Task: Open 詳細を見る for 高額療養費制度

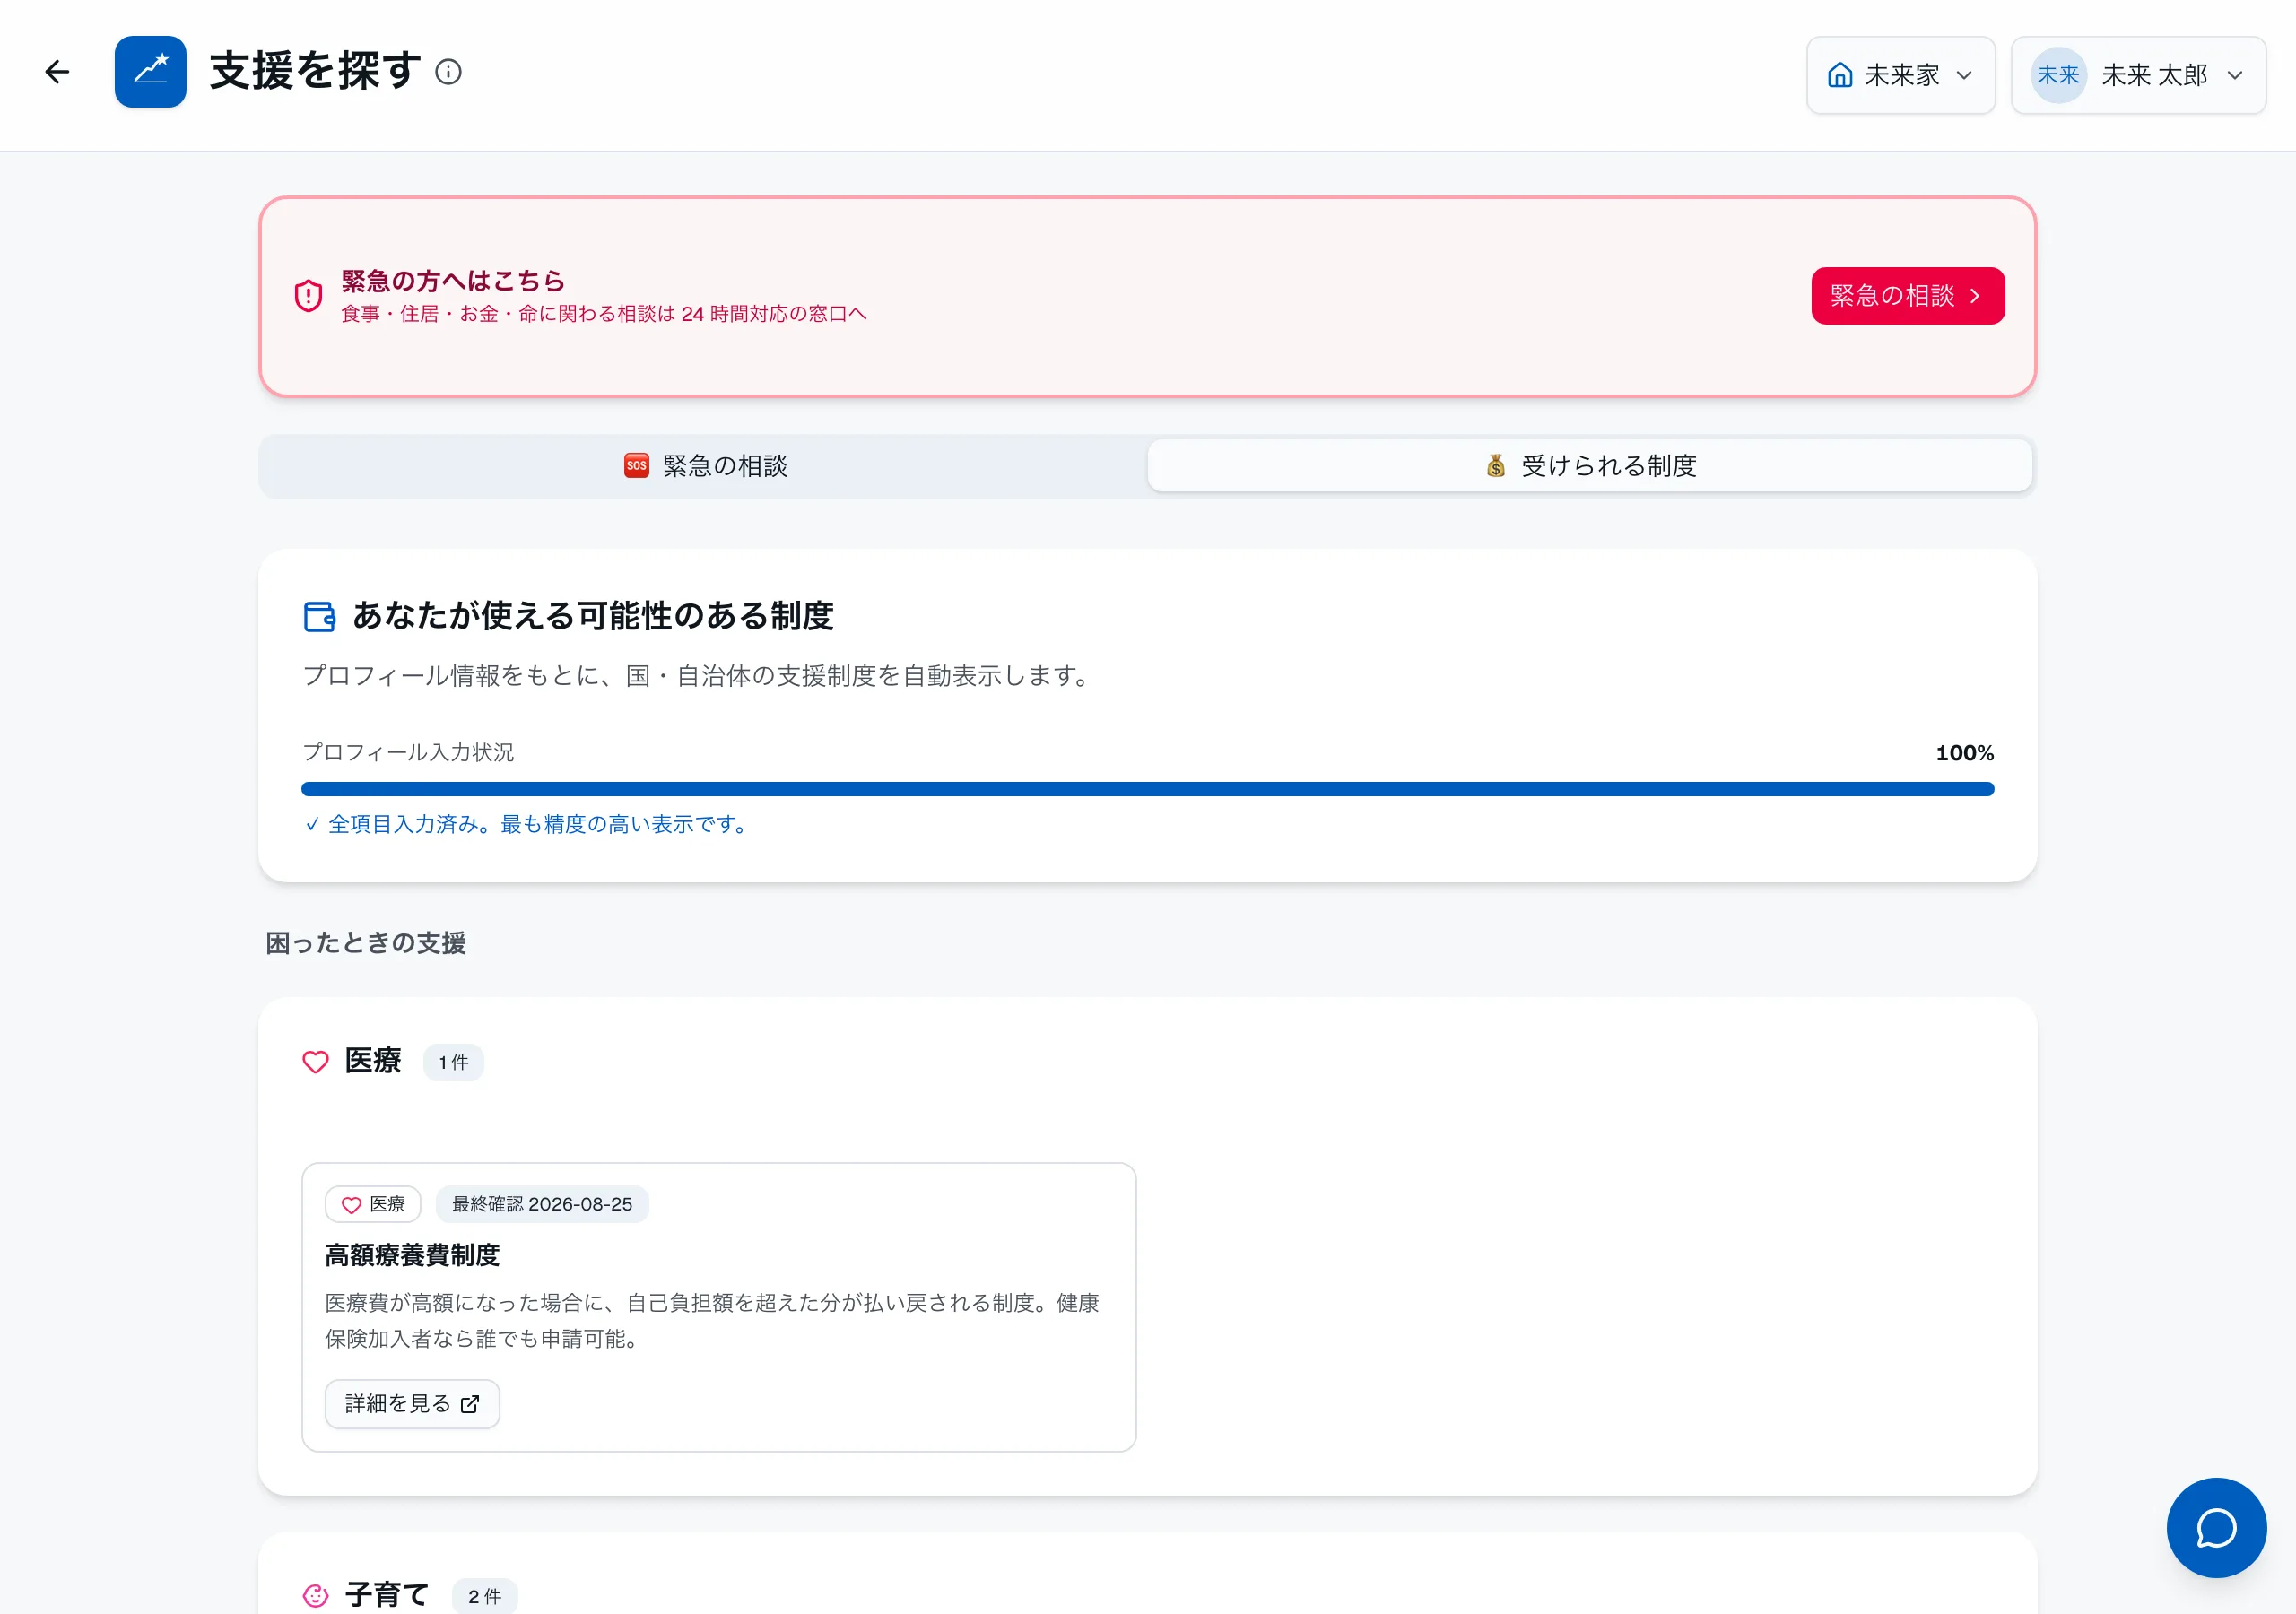Action: (412, 1404)
